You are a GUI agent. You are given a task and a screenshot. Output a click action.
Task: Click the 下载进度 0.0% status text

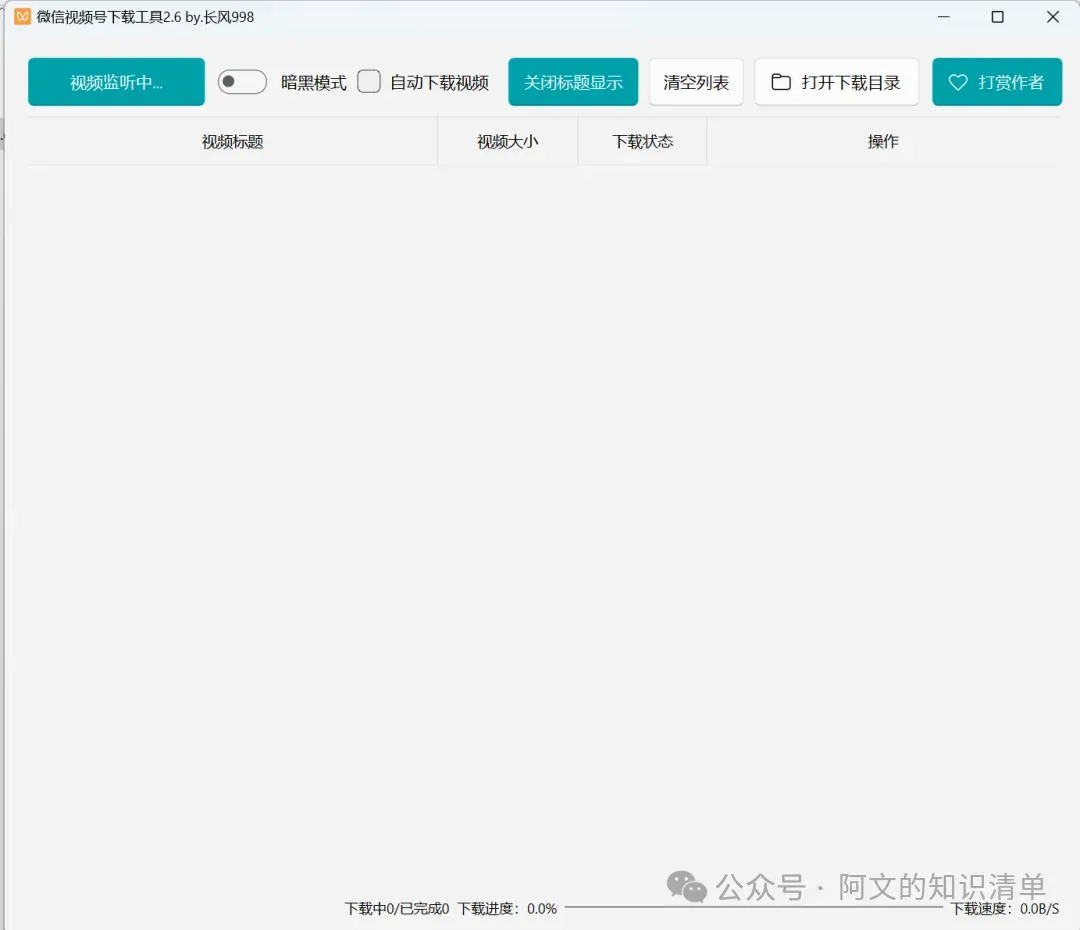pos(508,909)
